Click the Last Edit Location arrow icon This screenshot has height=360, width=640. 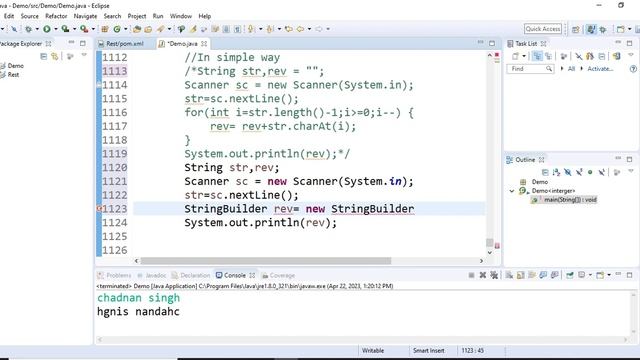tap(289, 29)
